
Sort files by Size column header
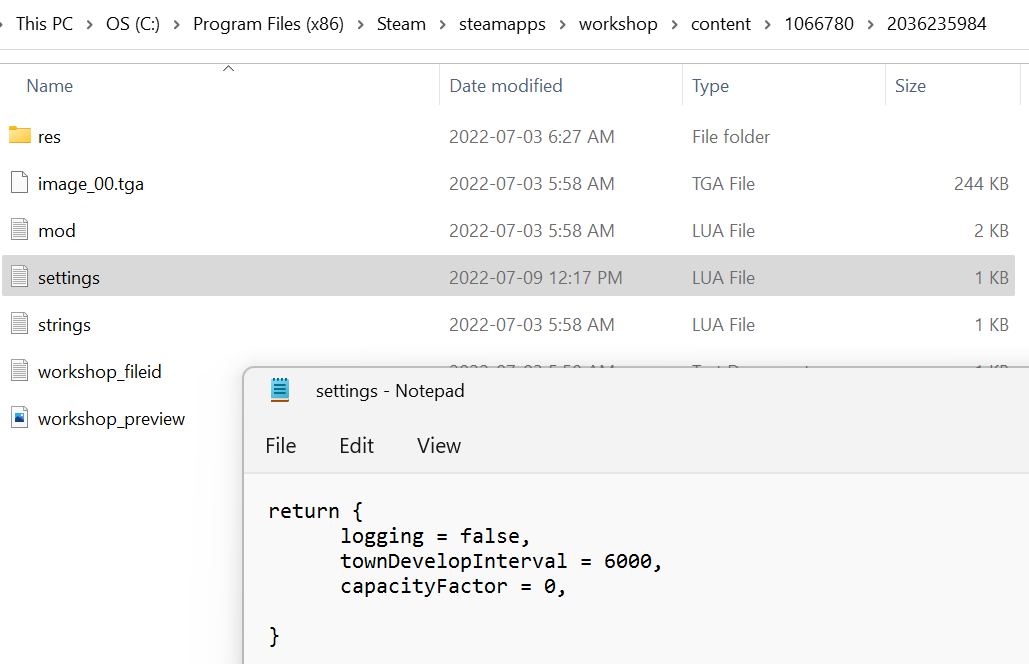click(x=910, y=86)
